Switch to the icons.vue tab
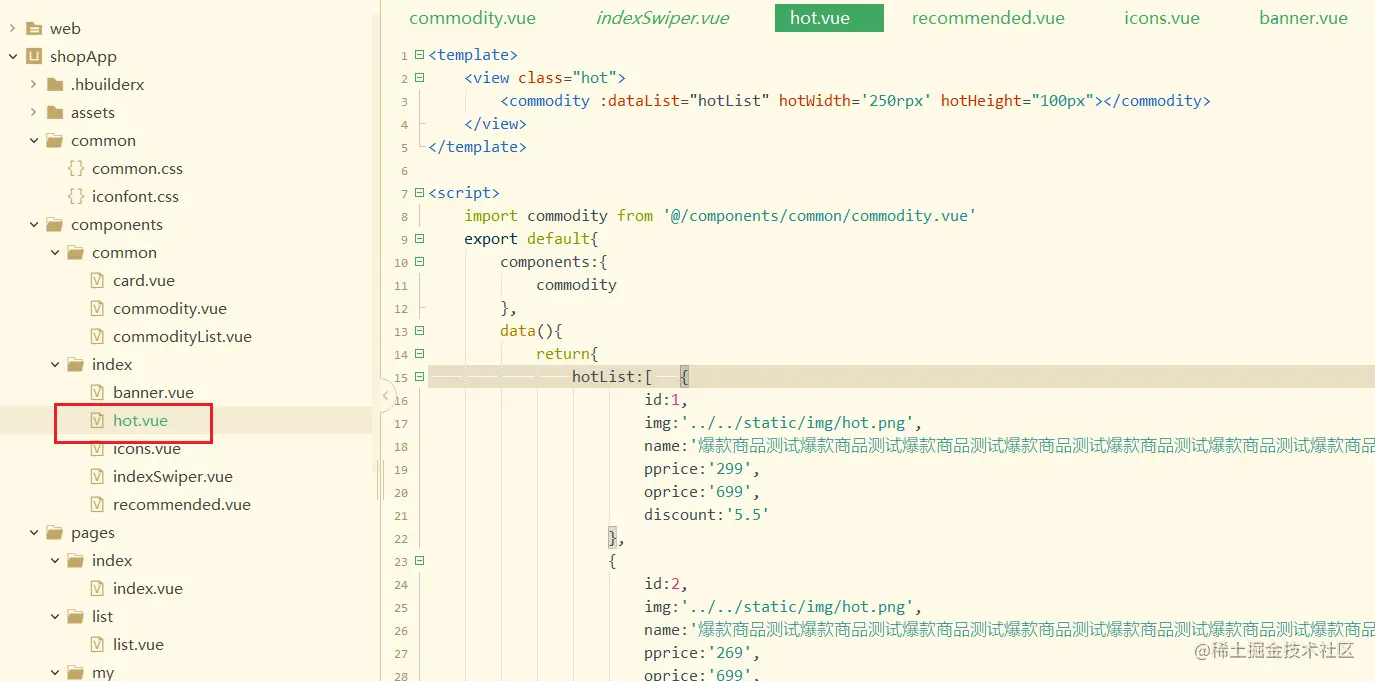This screenshot has height=681, width=1375. pyautogui.click(x=1161, y=18)
